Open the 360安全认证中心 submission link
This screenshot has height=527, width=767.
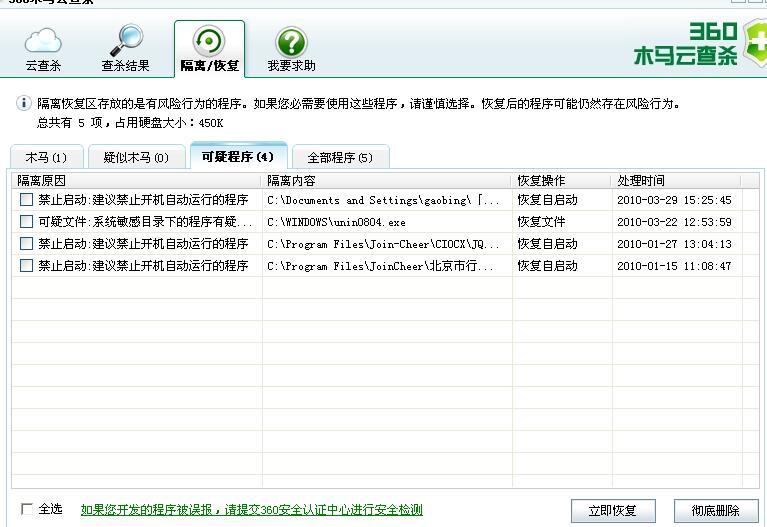(251, 509)
